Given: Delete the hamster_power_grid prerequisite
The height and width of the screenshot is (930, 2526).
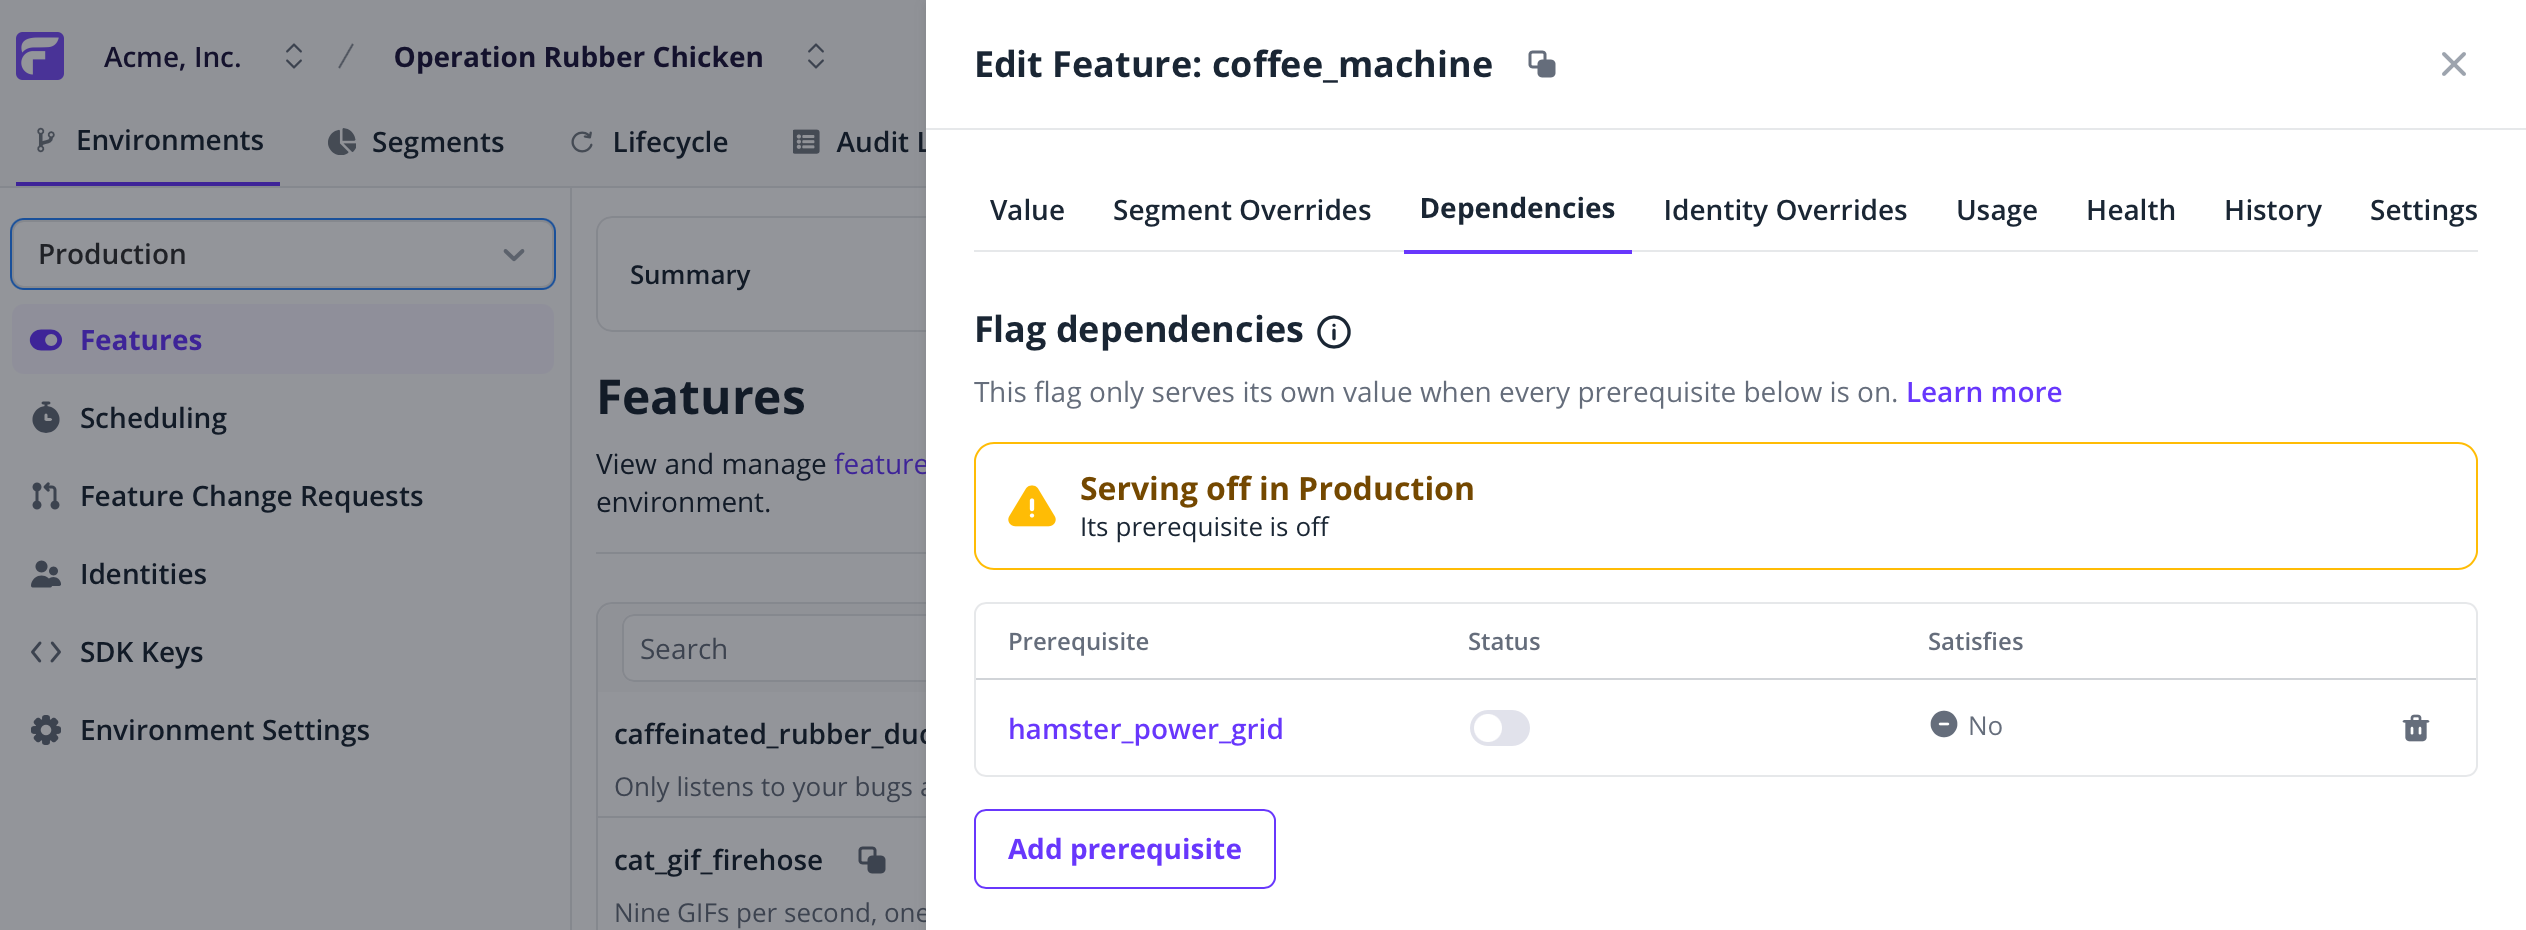Looking at the screenshot, I should pyautogui.click(x=2416, y=728).
